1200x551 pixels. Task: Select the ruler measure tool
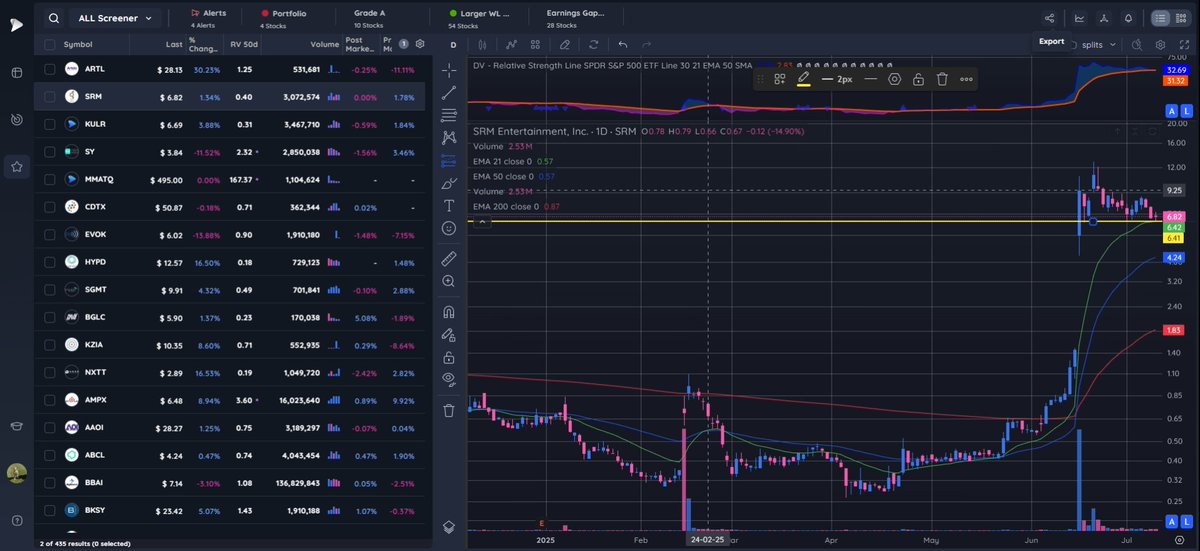pos(449,259)
